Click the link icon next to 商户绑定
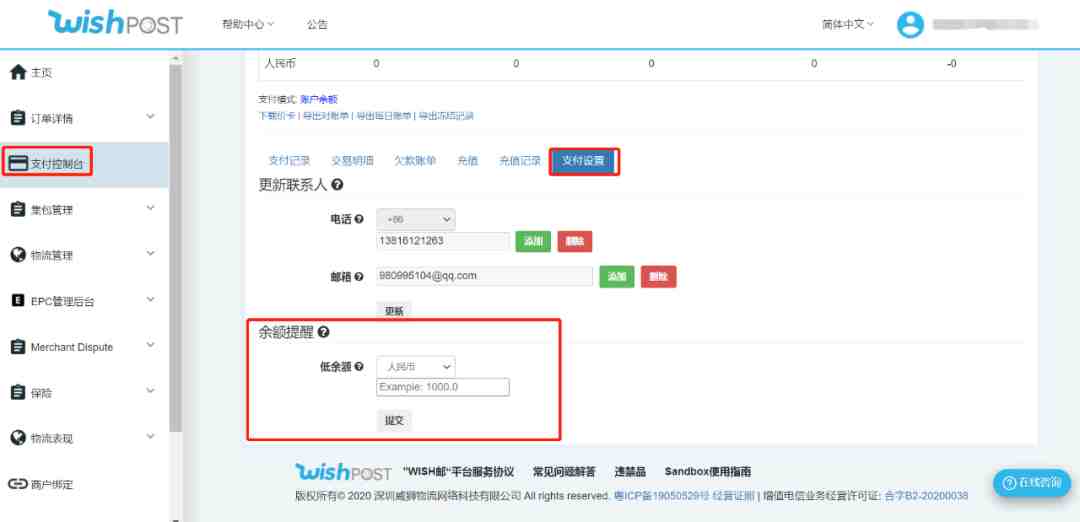This screenshot has height=522, width=1080. point(17,484)
